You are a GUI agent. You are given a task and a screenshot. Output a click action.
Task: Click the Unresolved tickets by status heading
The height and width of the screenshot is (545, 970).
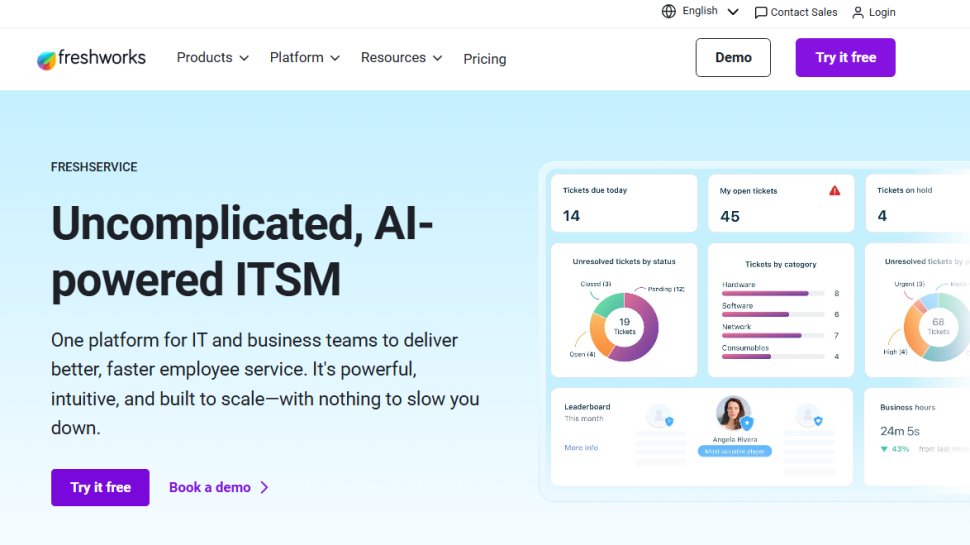click(624, 262)
